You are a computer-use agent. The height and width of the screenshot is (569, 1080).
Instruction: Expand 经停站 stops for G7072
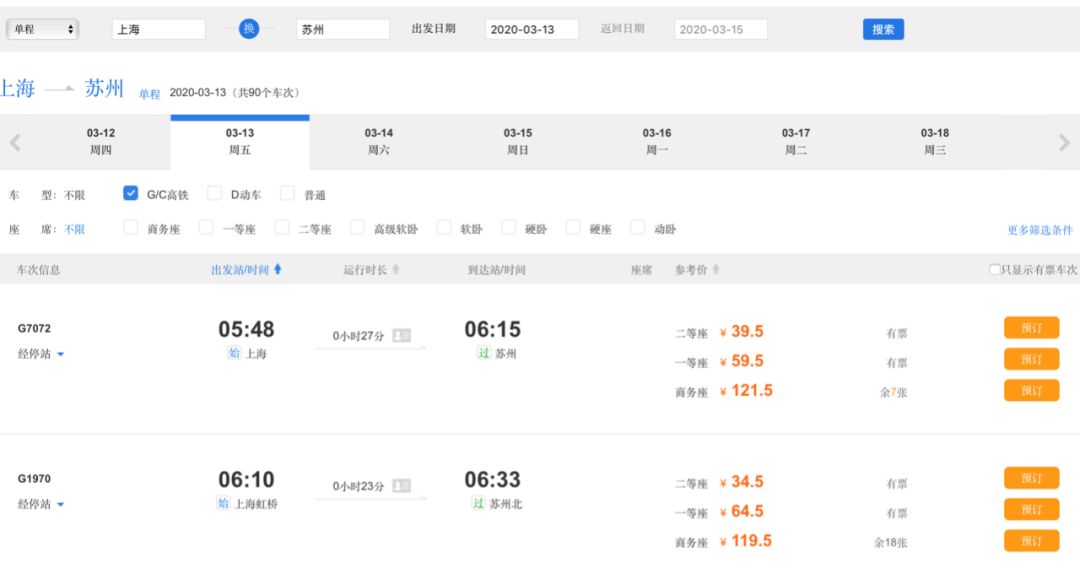point(41,353)
